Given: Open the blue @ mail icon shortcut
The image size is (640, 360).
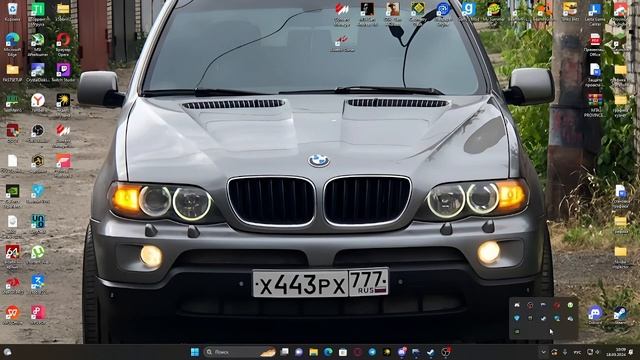Looking at the screenshot, I should [443, 9].
